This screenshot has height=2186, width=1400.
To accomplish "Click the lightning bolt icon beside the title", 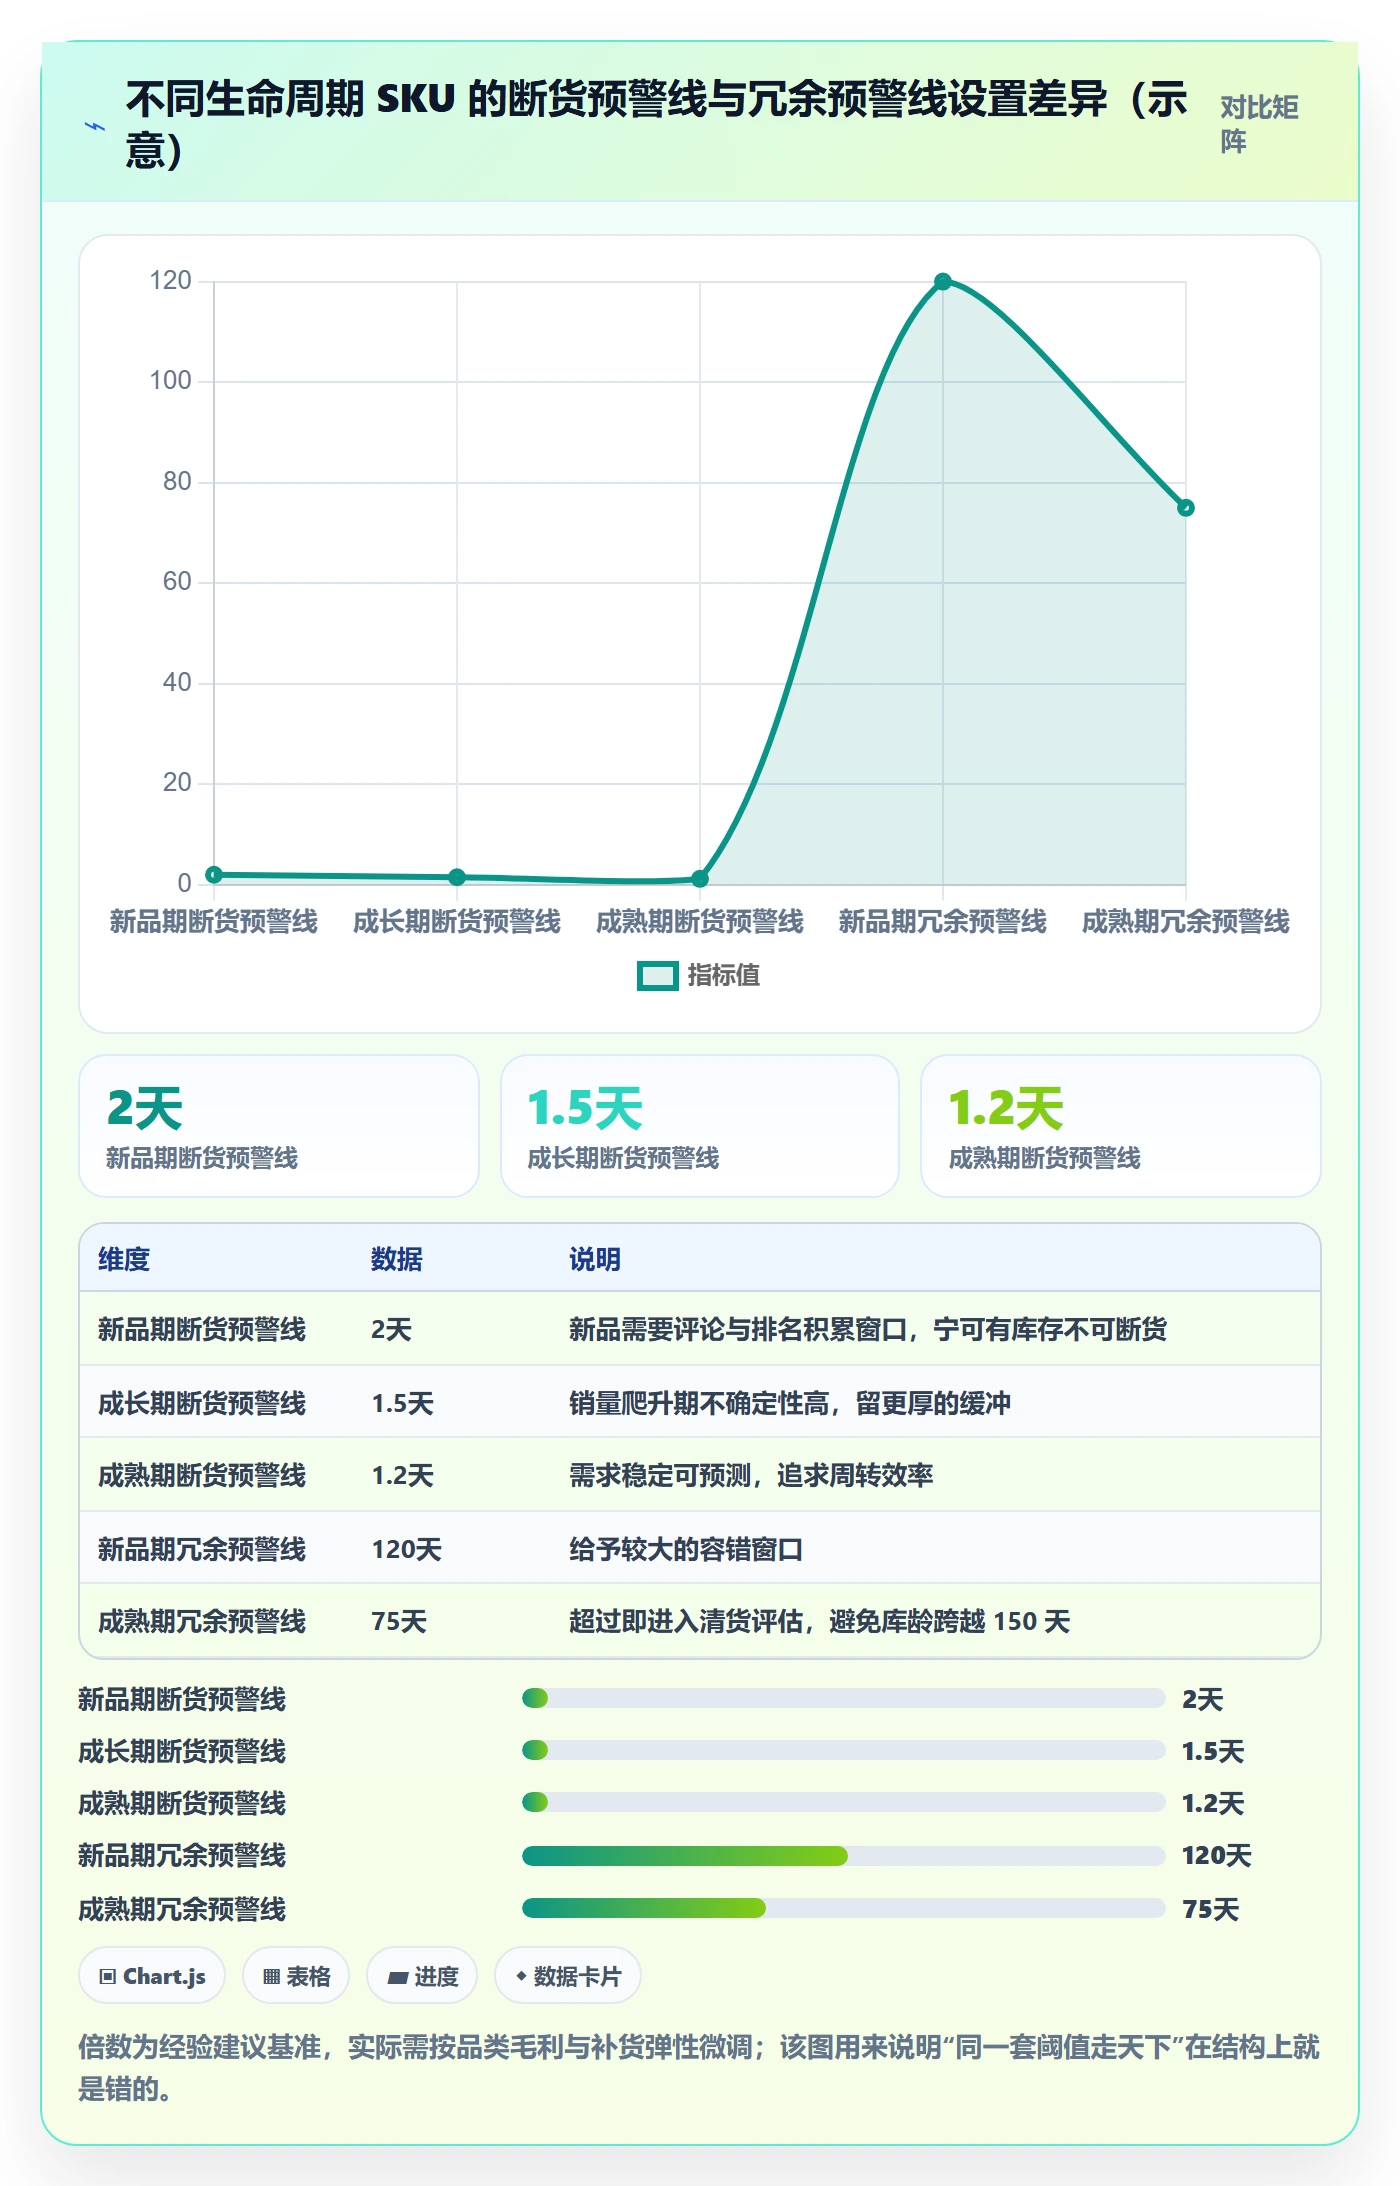I will click(95, 126).
